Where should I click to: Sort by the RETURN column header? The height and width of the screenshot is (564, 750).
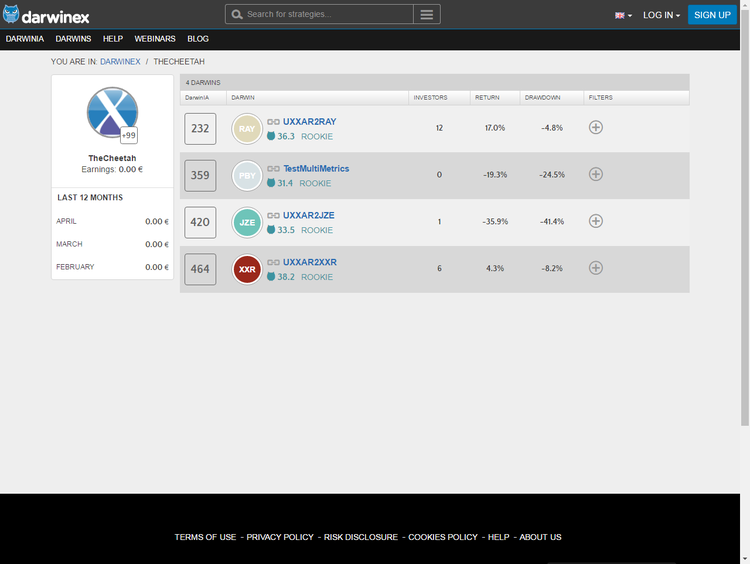(487, 98)
